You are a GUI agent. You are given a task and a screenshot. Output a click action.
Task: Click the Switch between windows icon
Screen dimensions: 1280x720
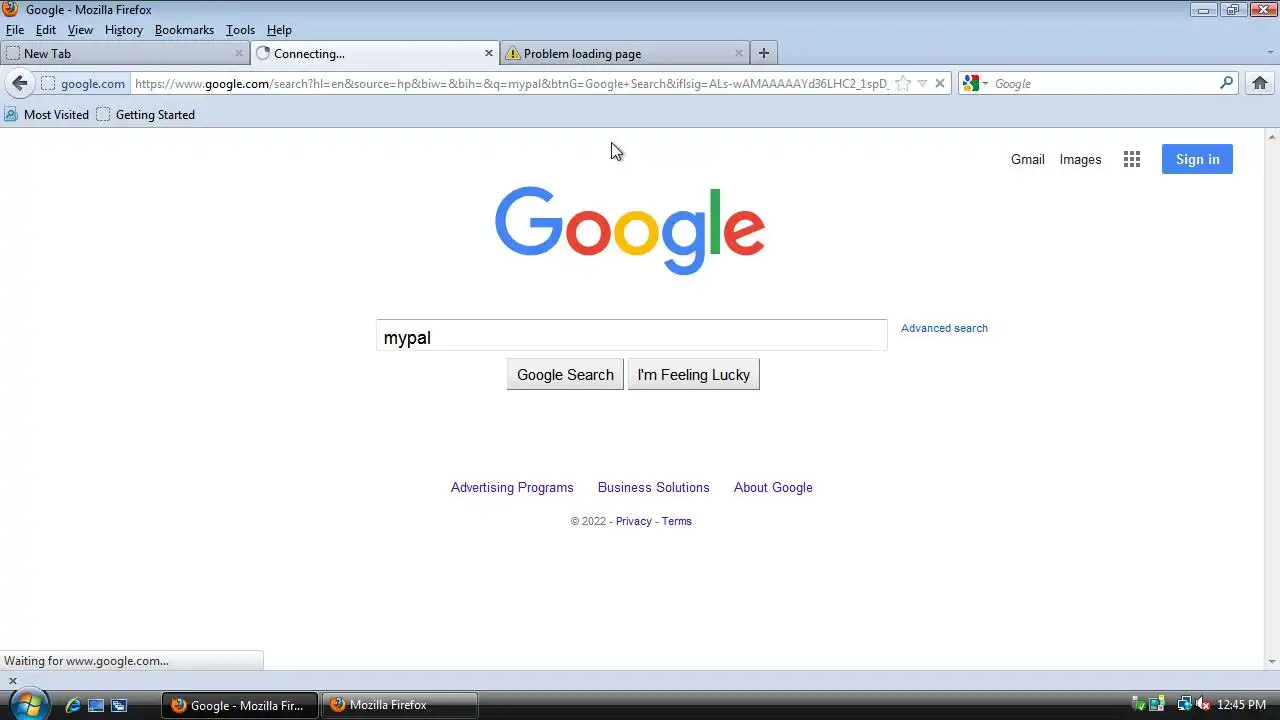point(119,705)
